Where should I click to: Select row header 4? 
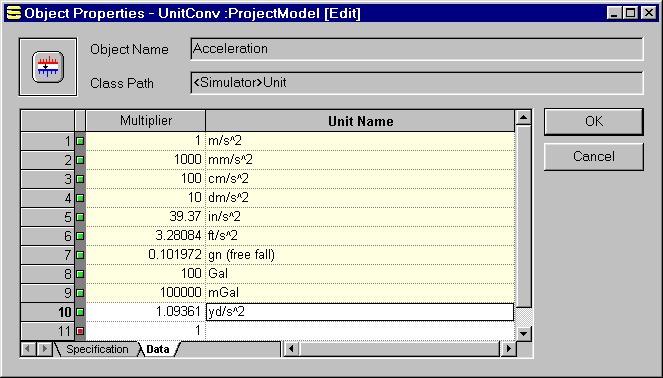coord(48,198)
